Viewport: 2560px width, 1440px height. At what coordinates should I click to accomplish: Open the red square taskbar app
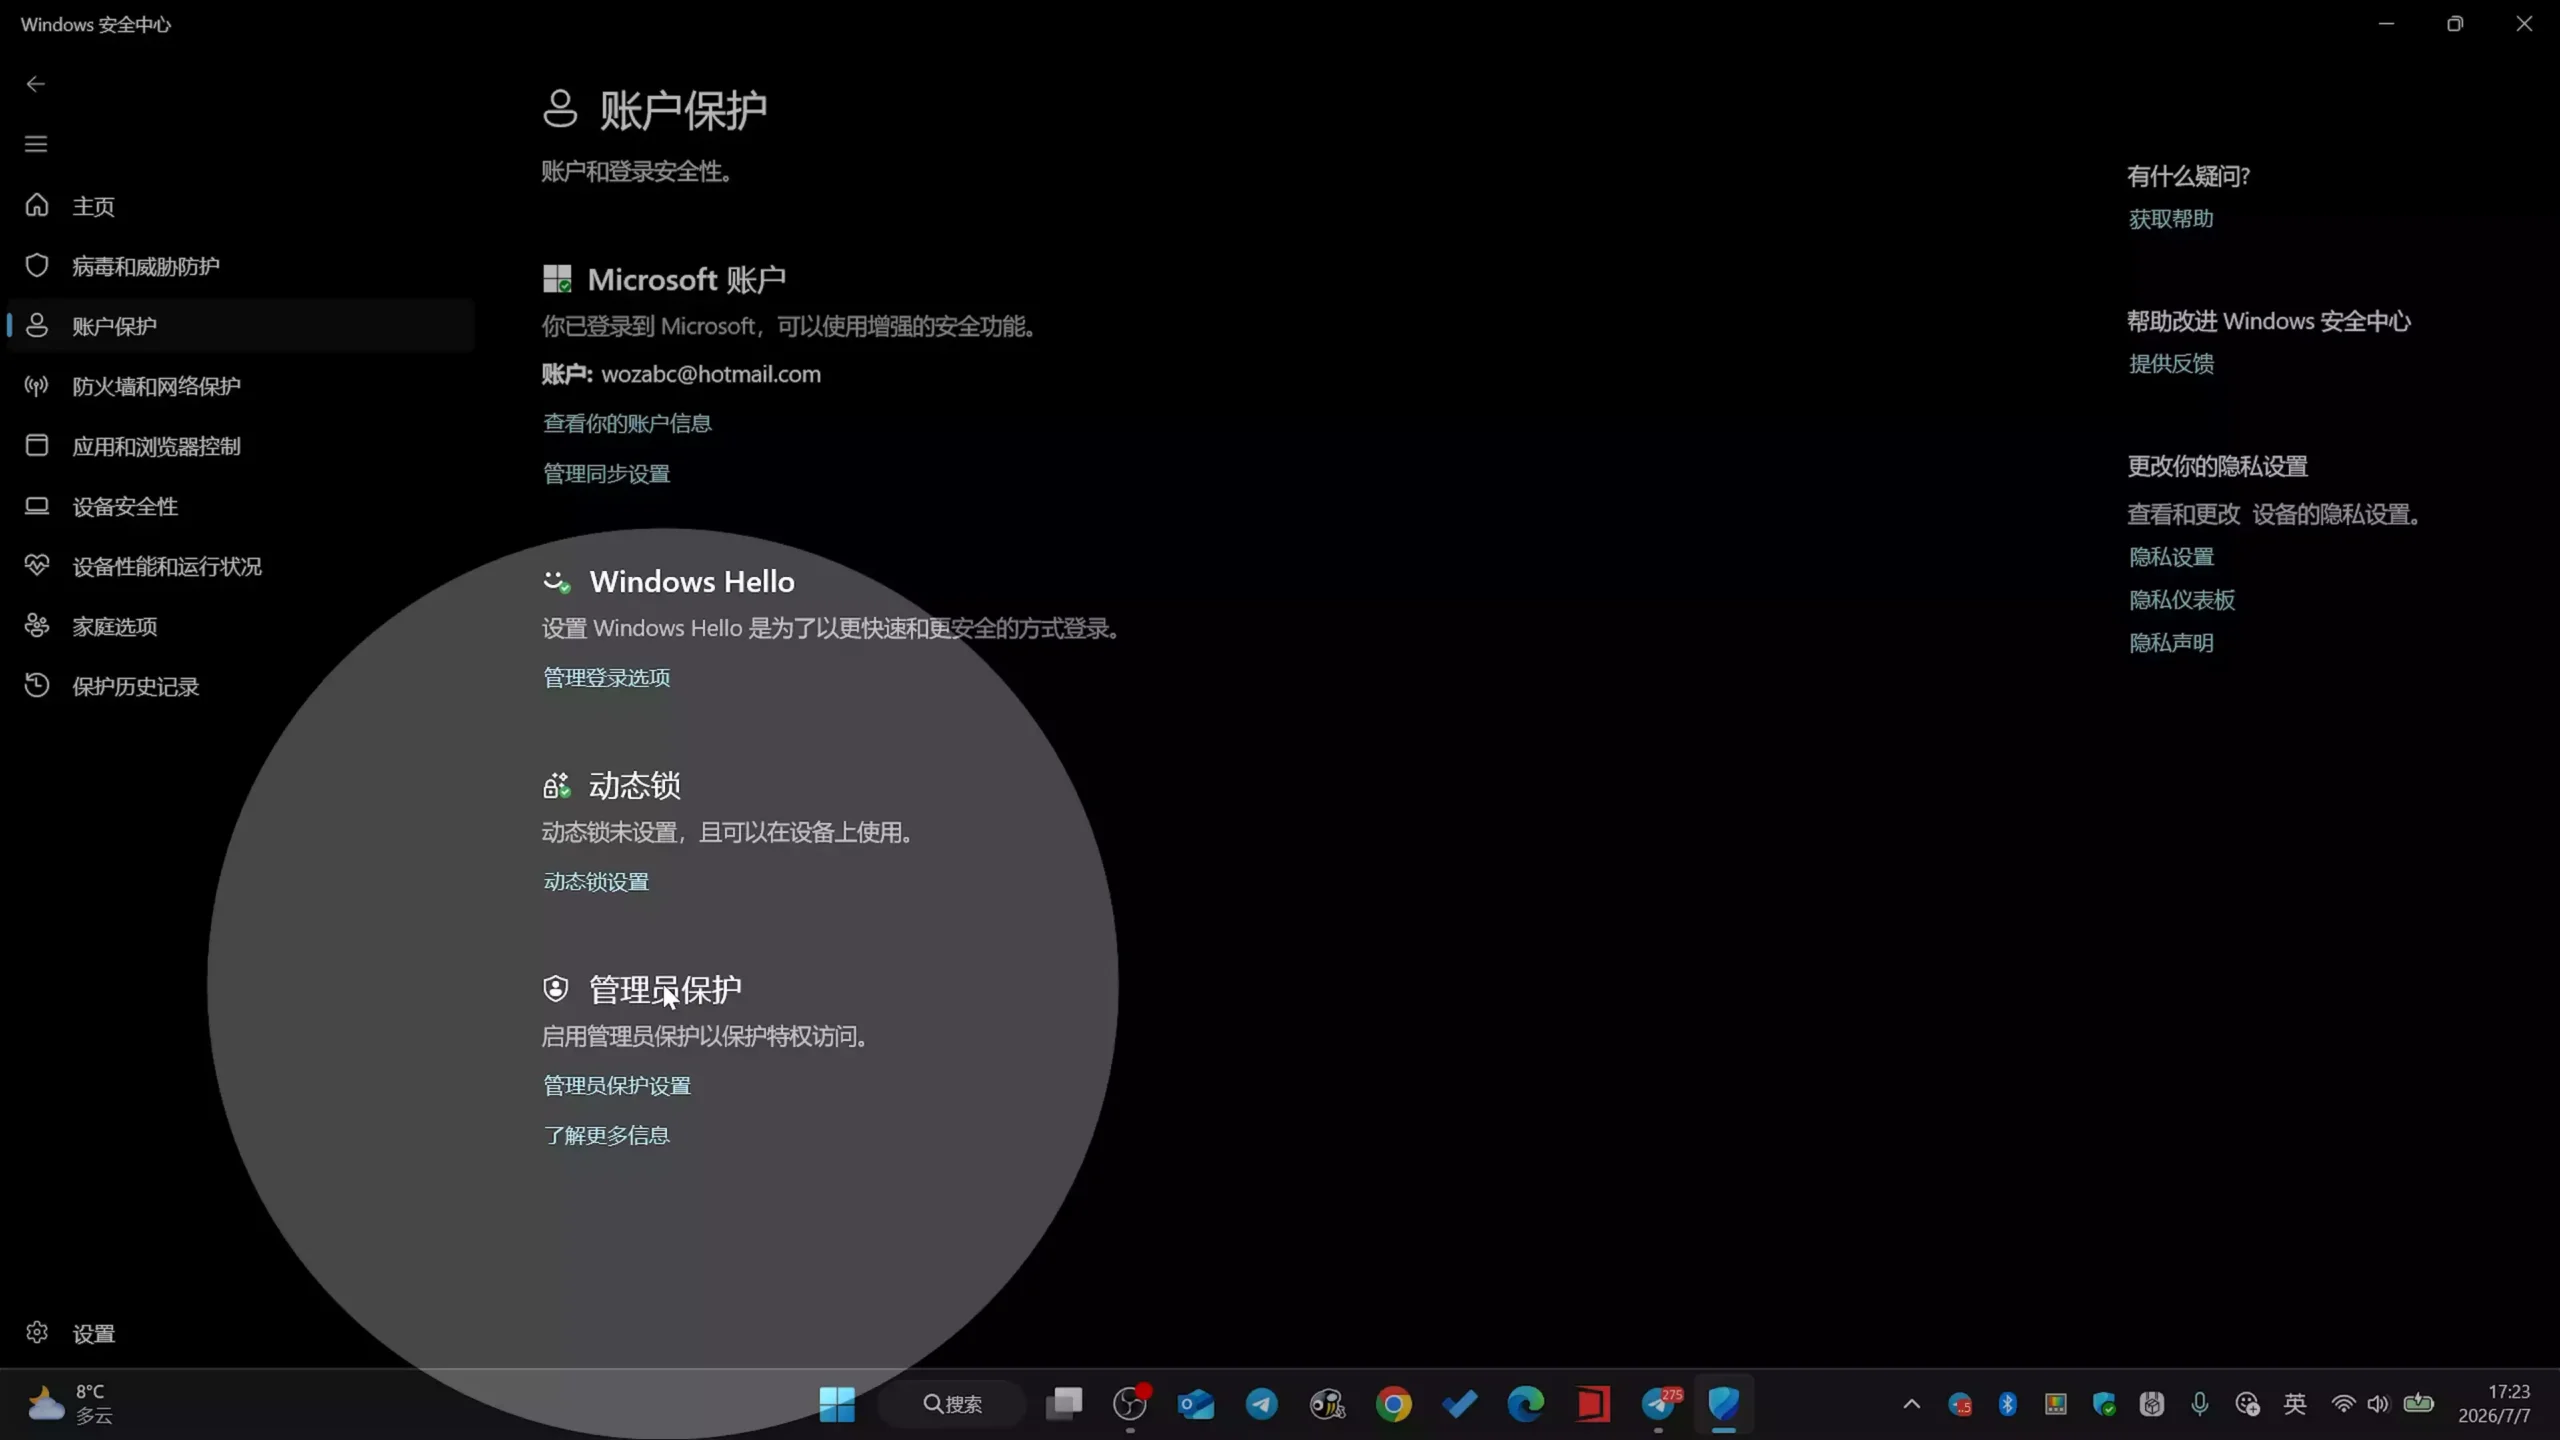[1592, 1404]
